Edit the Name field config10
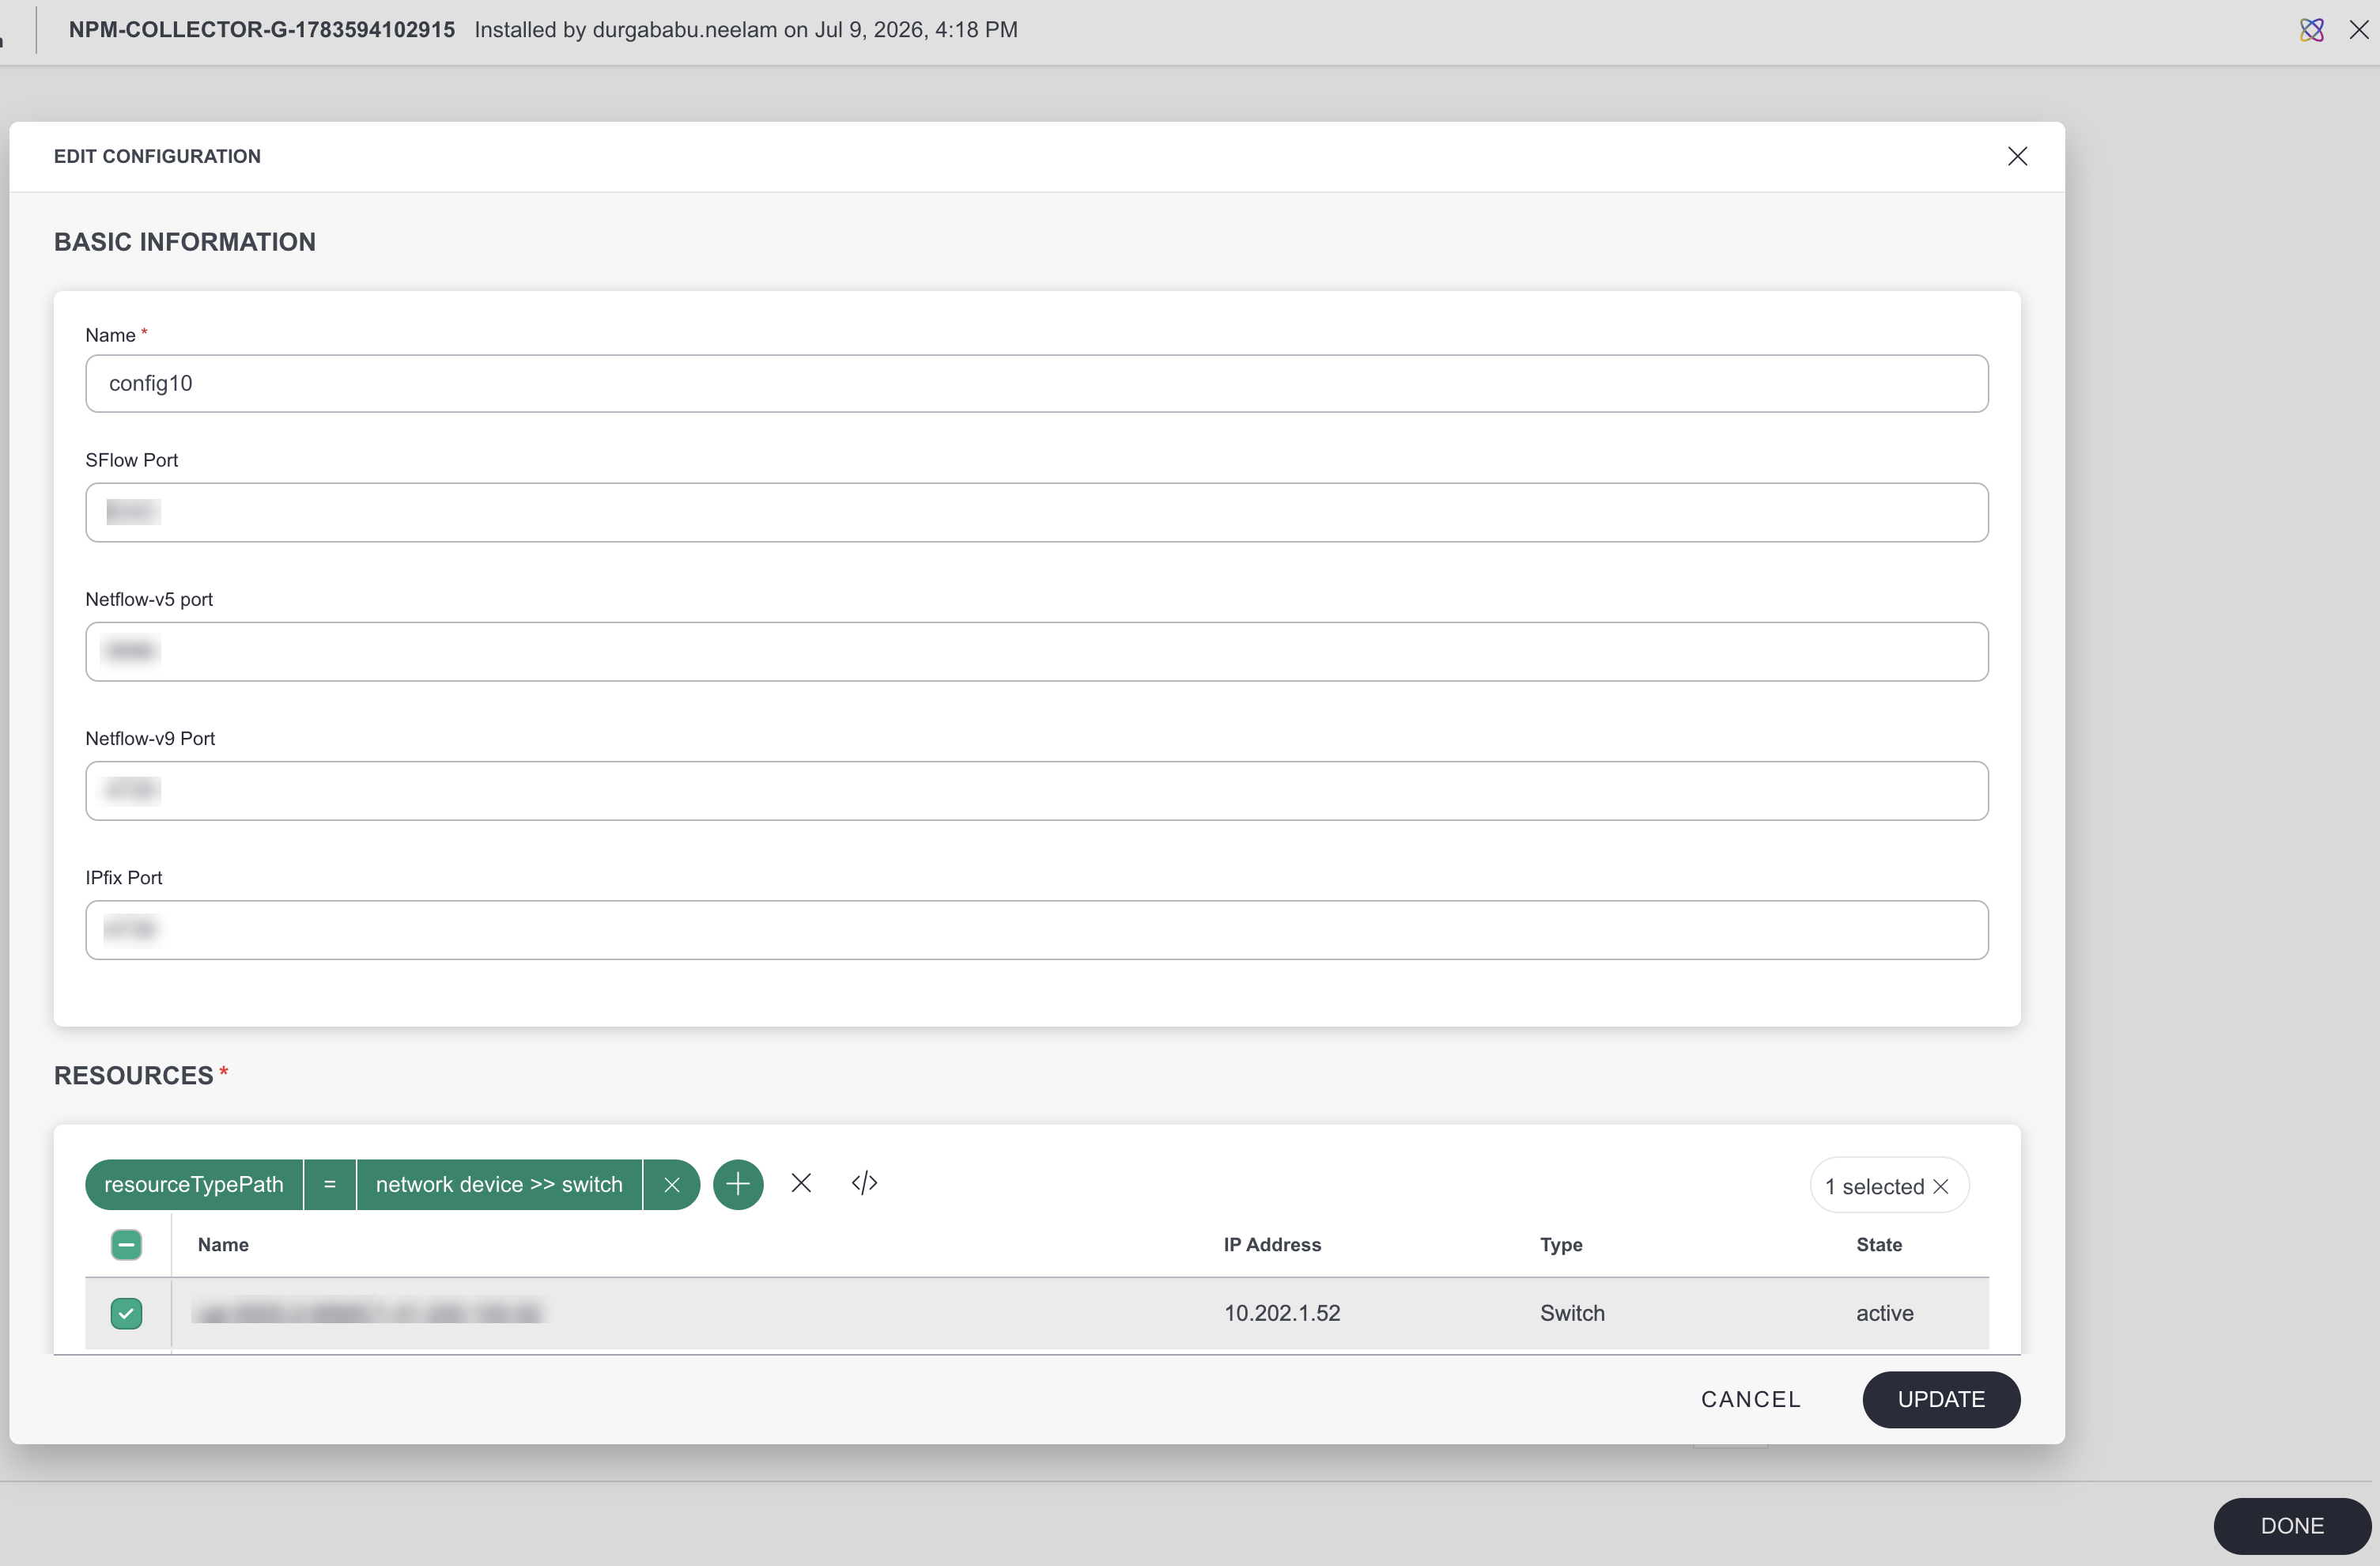Image resolution: width=2380 pixels, height=1566 pixels. (x=1037, y=383)
